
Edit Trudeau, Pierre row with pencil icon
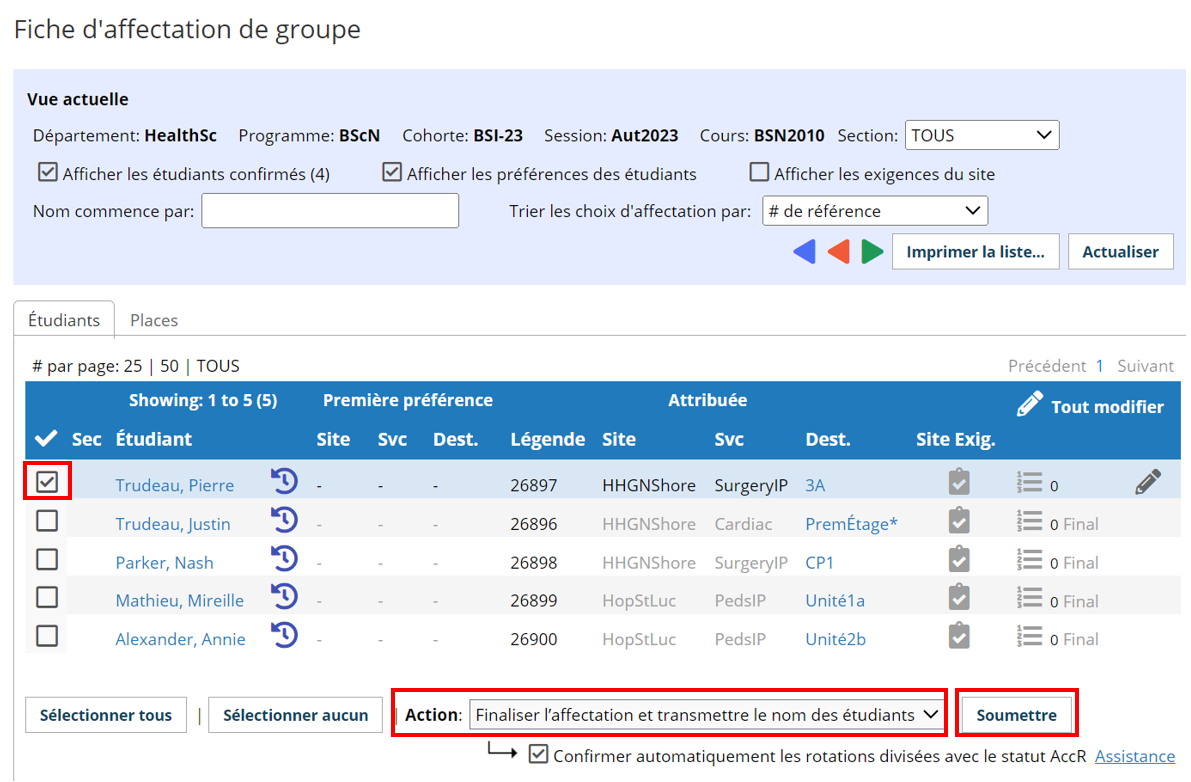coord(1148,482)
